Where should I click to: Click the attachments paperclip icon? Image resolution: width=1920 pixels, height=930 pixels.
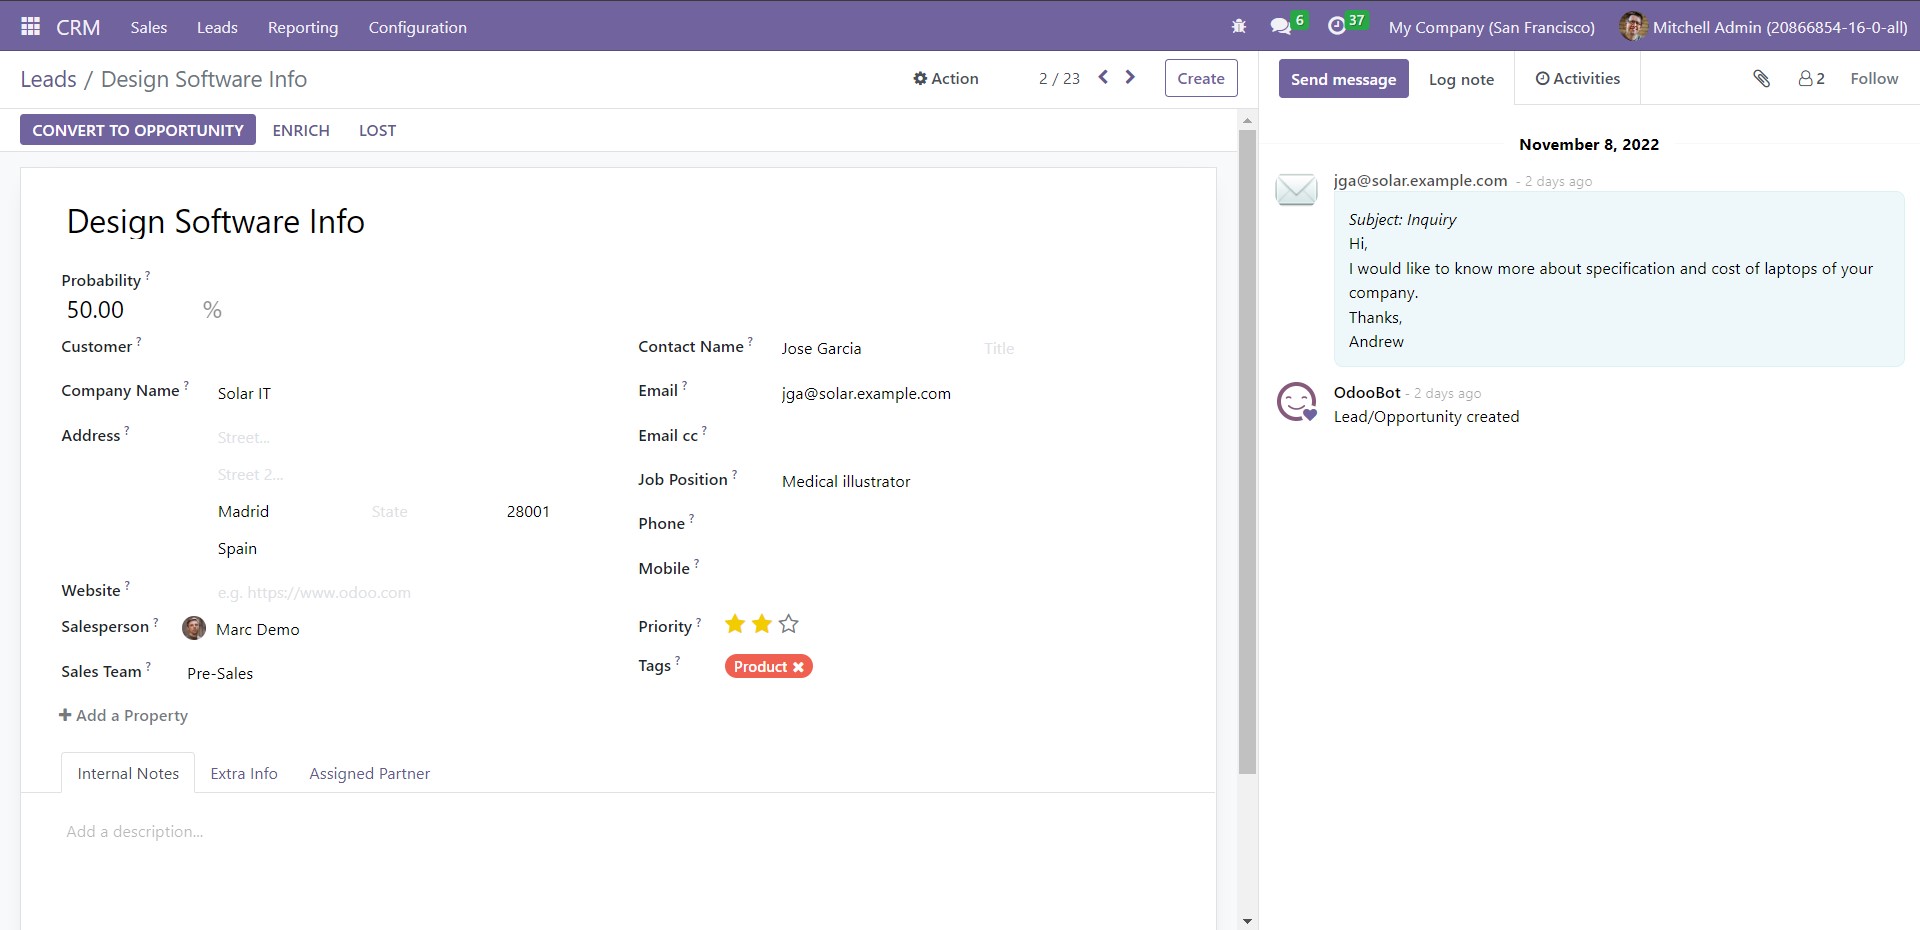click(x=1762, y=78)
